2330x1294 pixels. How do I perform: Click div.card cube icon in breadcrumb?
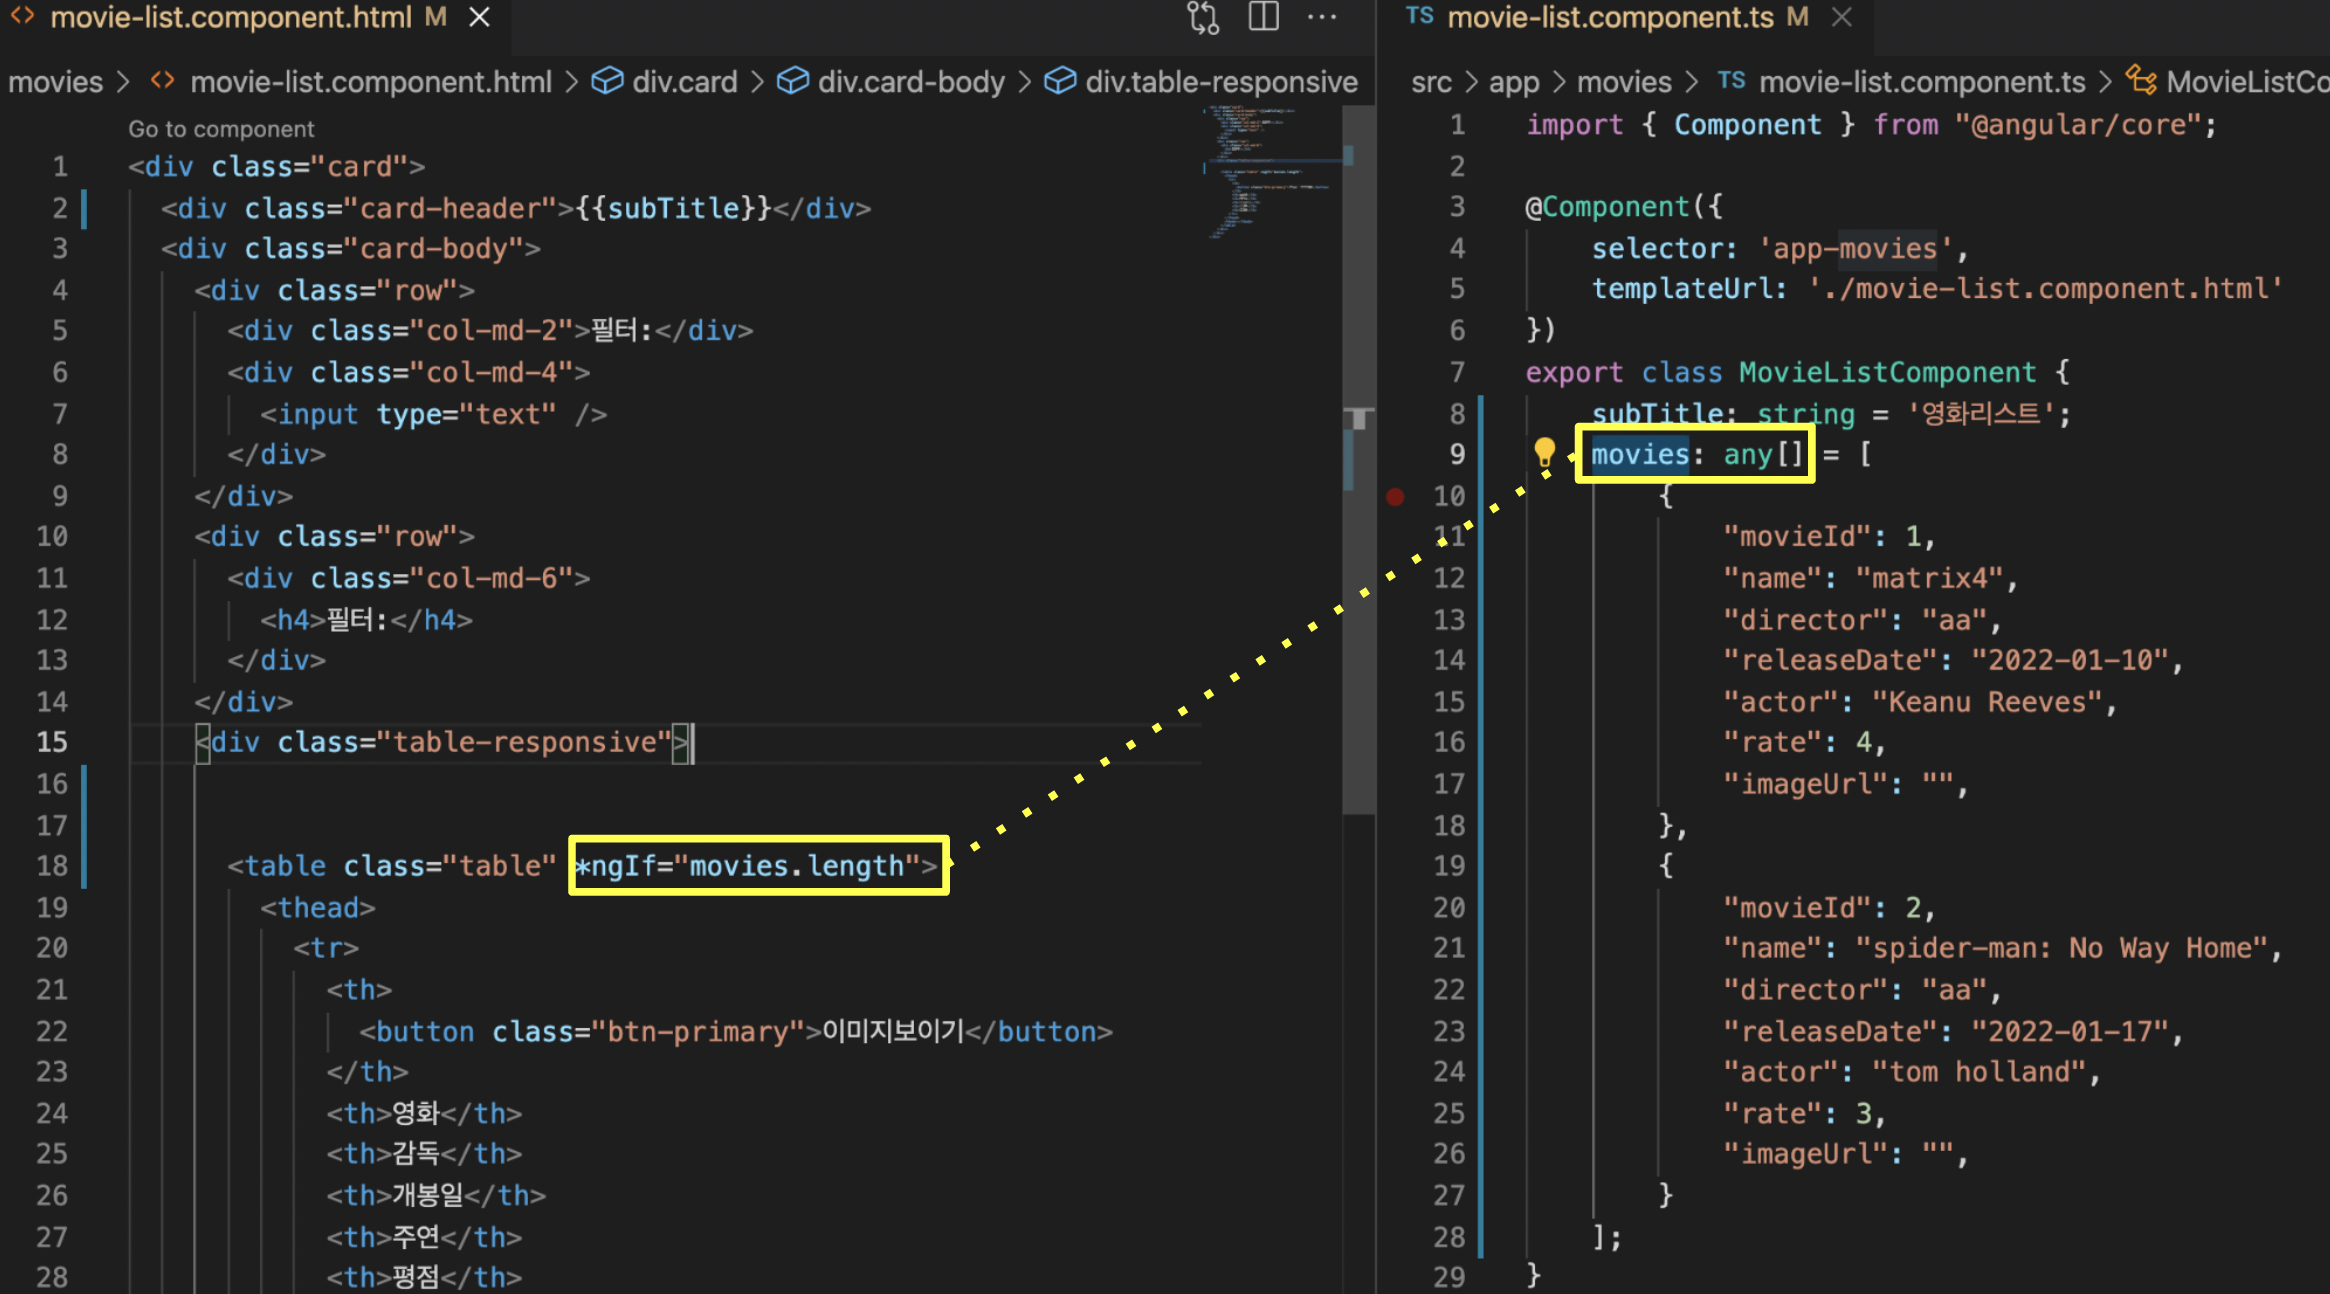point(607,81)
